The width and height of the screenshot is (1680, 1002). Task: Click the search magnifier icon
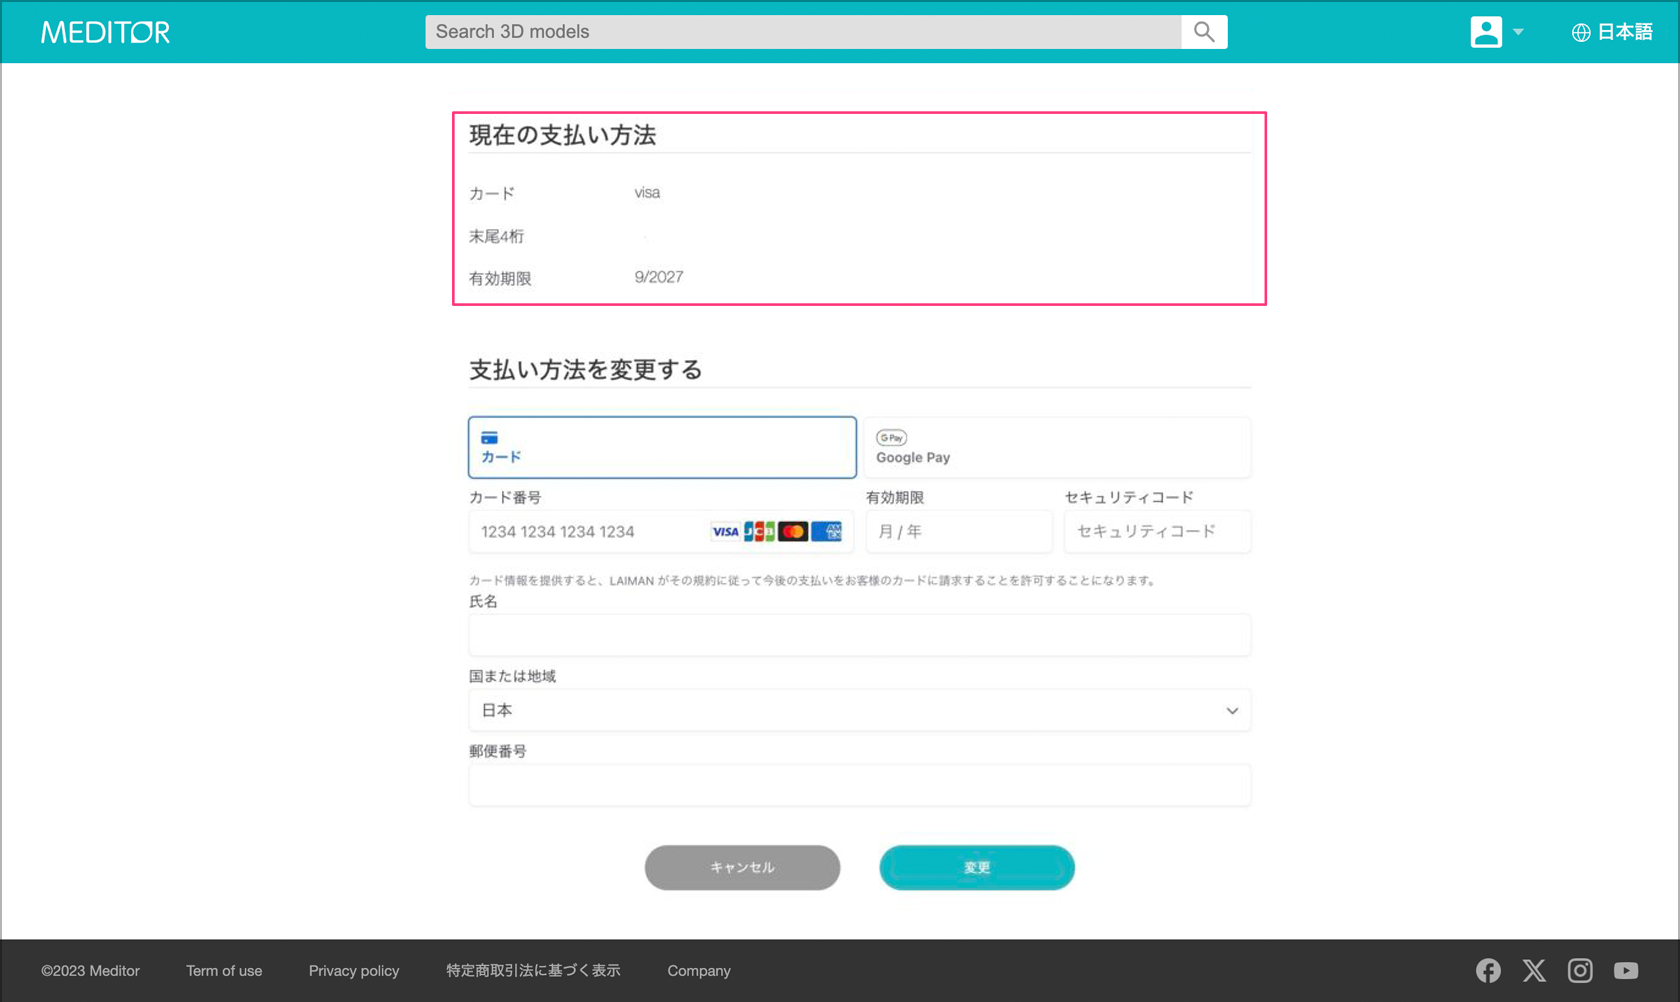pos(1204,32)
